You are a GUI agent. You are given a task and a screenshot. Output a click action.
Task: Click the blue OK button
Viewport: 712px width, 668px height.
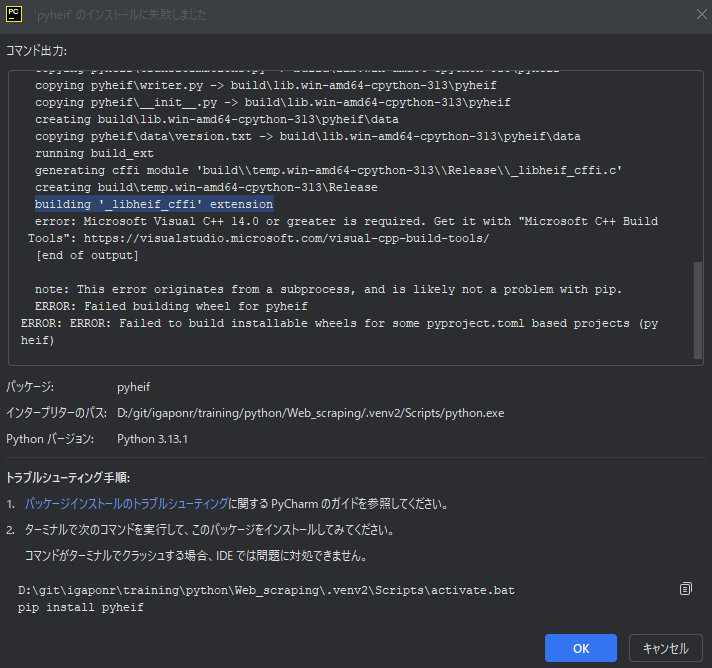(581, 648)
